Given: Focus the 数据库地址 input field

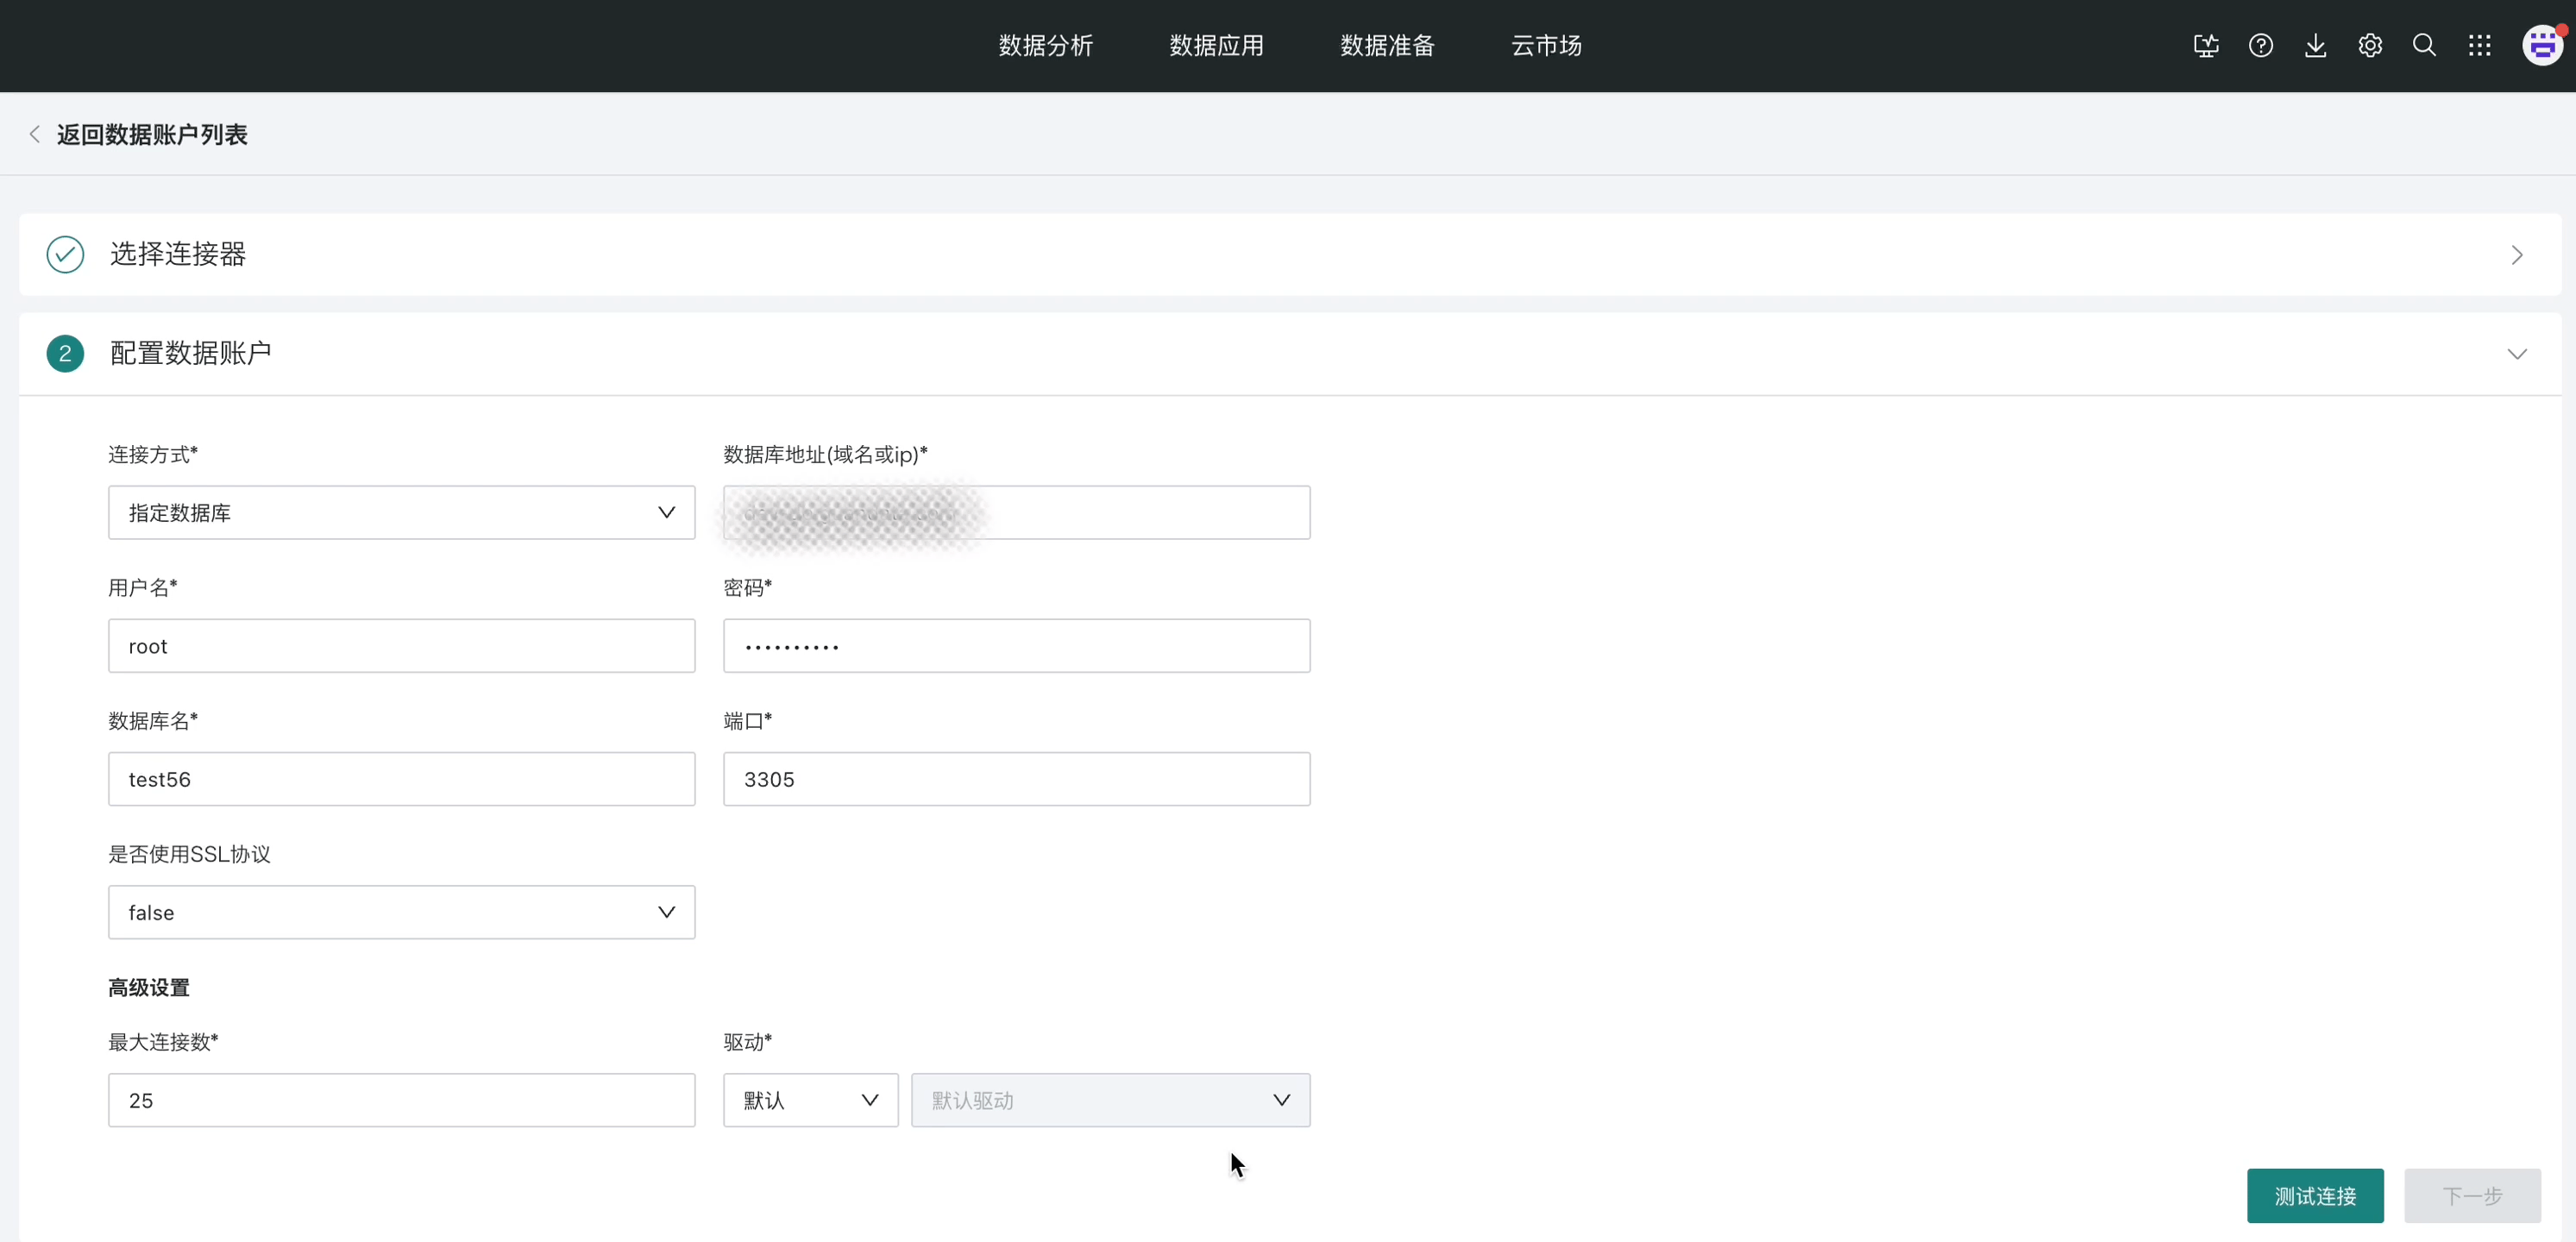Looking at the screenshot, I should tap(1016, 513).
